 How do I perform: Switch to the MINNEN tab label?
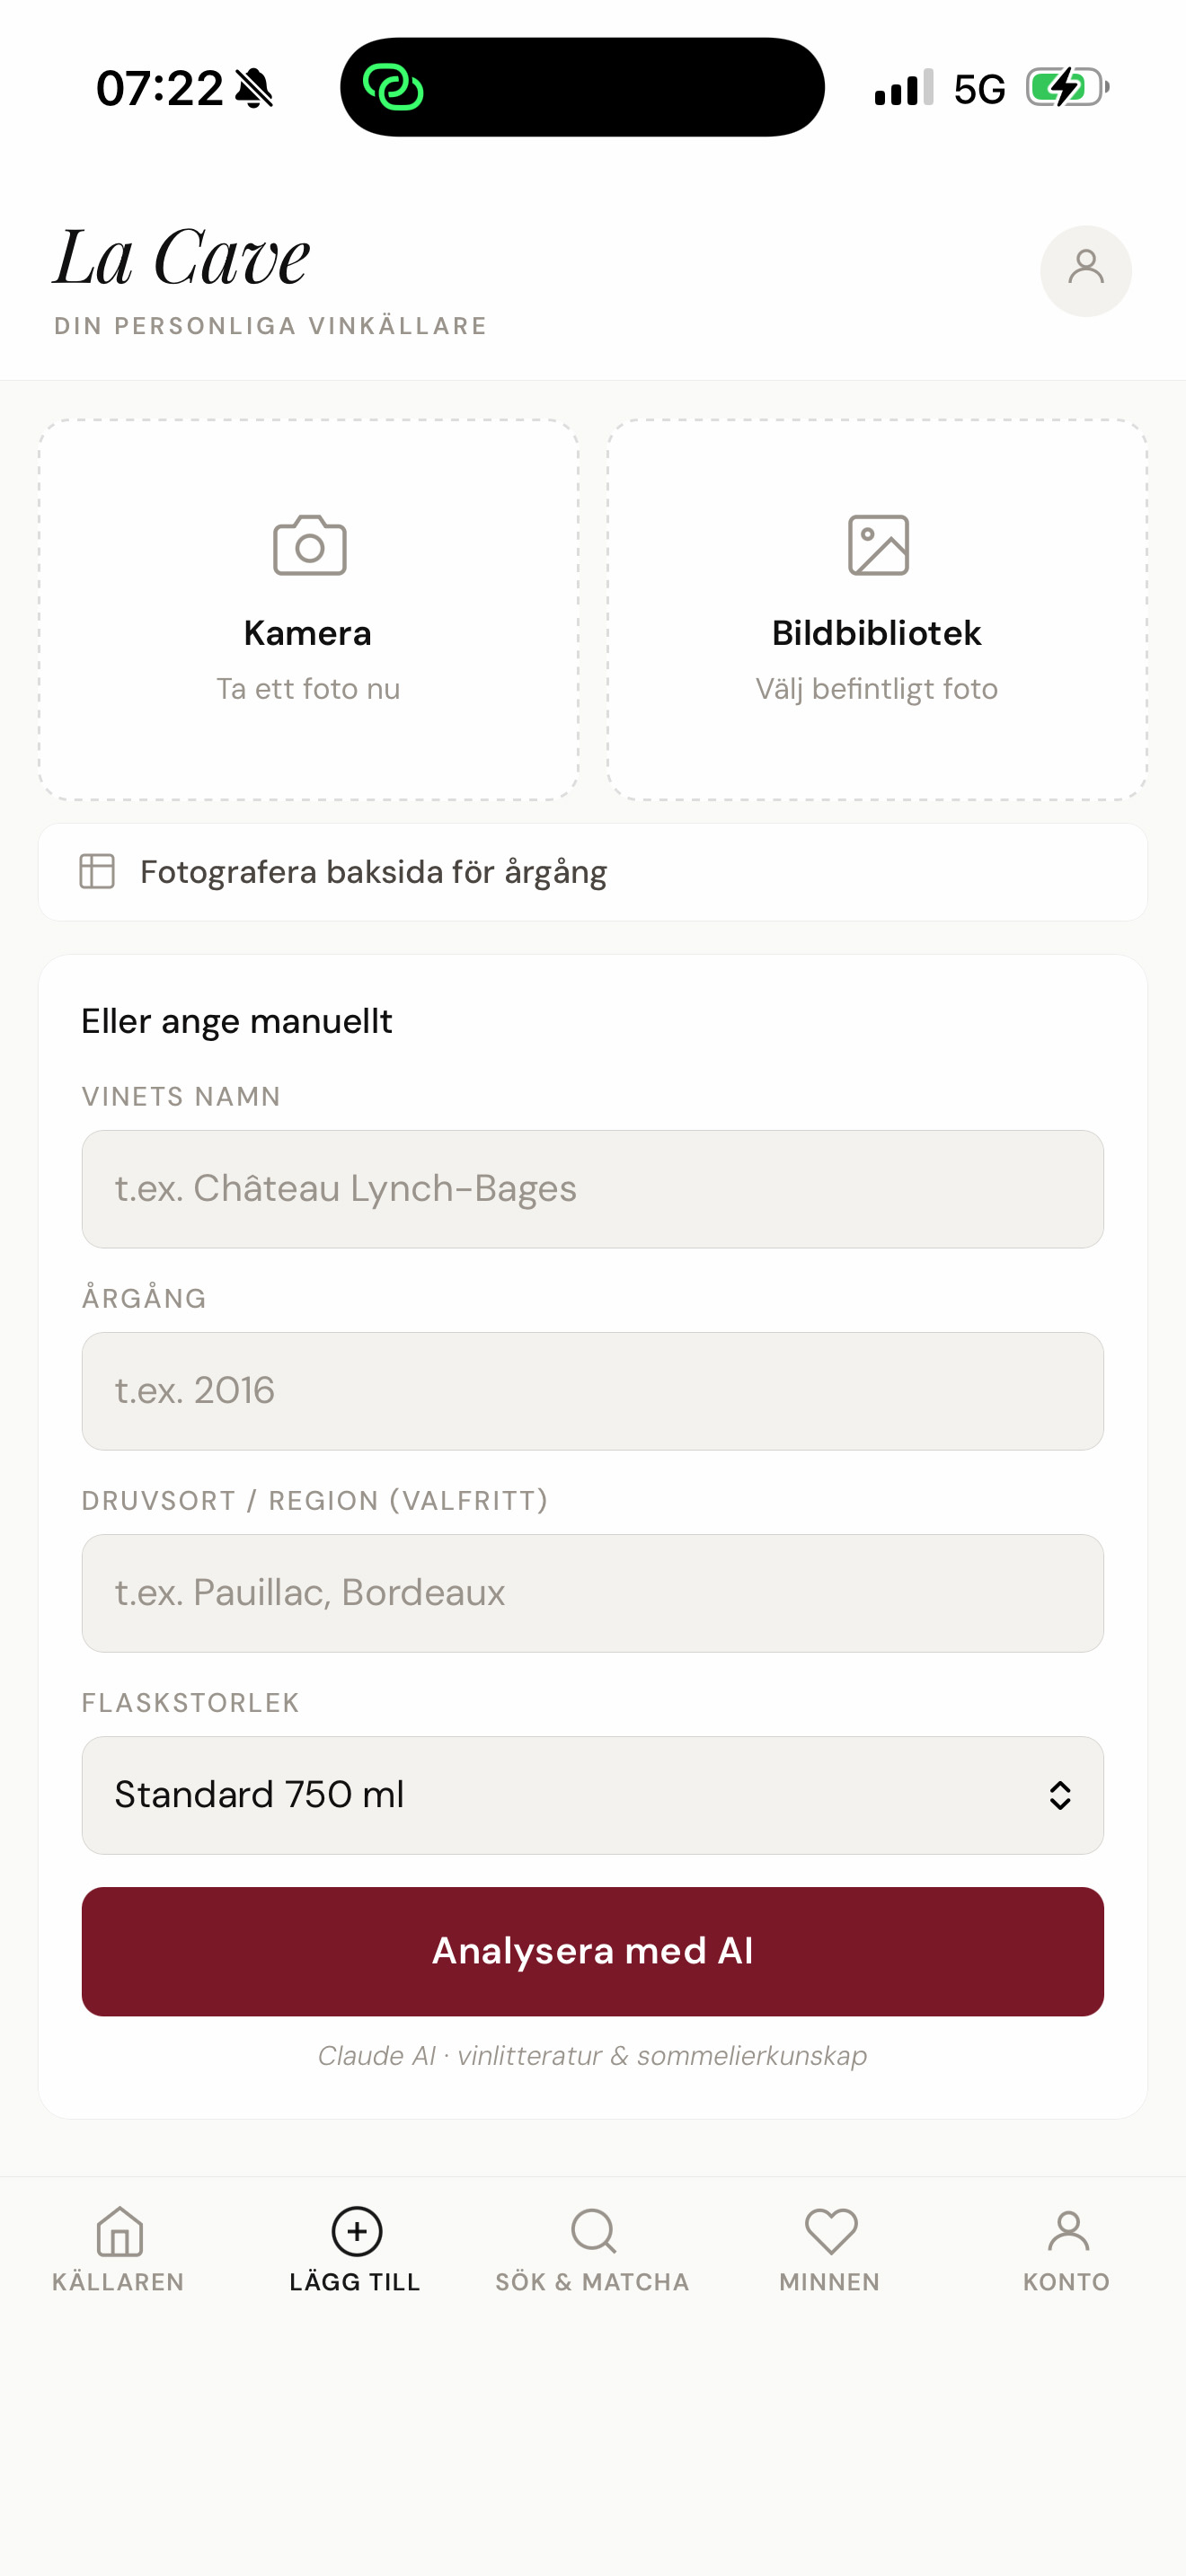pyautogui.click(x=829, y=2282)
